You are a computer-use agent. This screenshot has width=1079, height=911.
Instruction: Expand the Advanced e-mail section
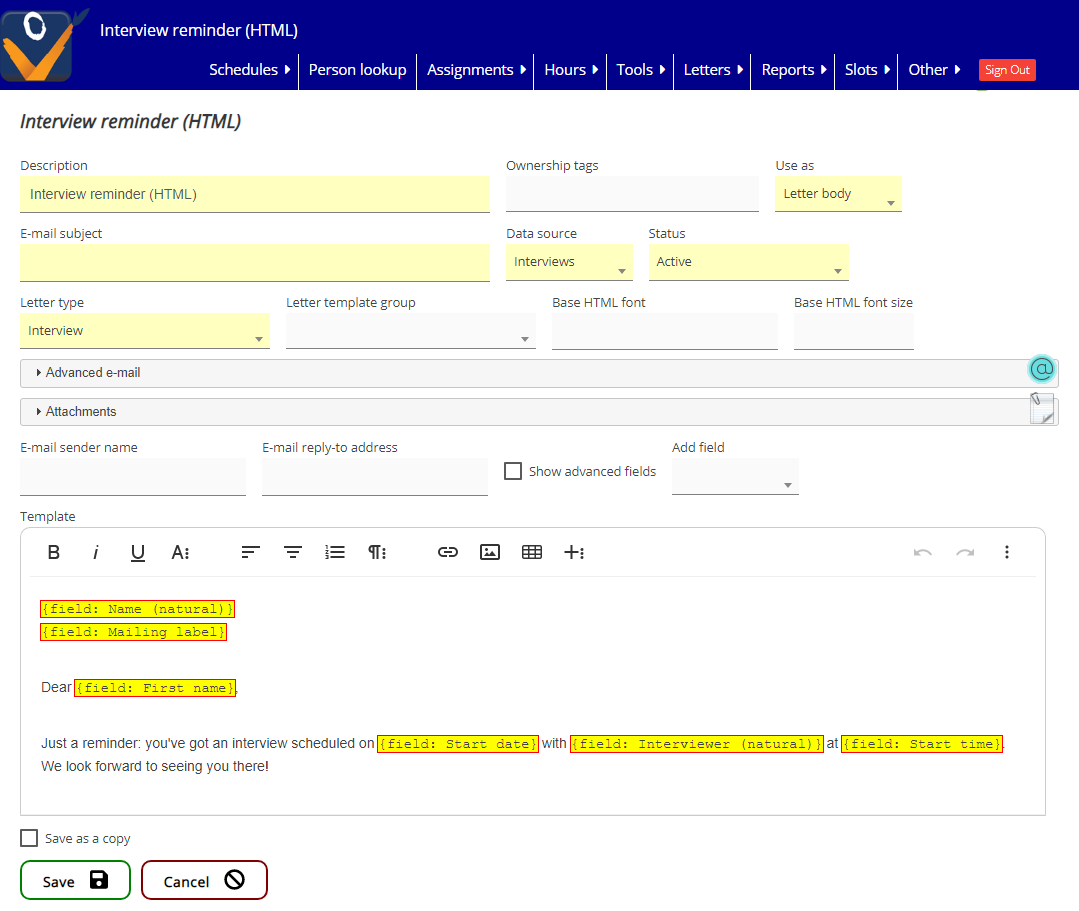(x=539, y=373)
